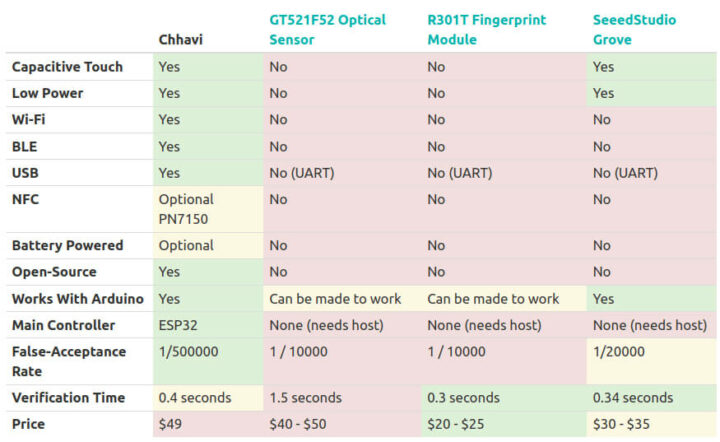Click the ESP32 main controller cell

[179, 325]
